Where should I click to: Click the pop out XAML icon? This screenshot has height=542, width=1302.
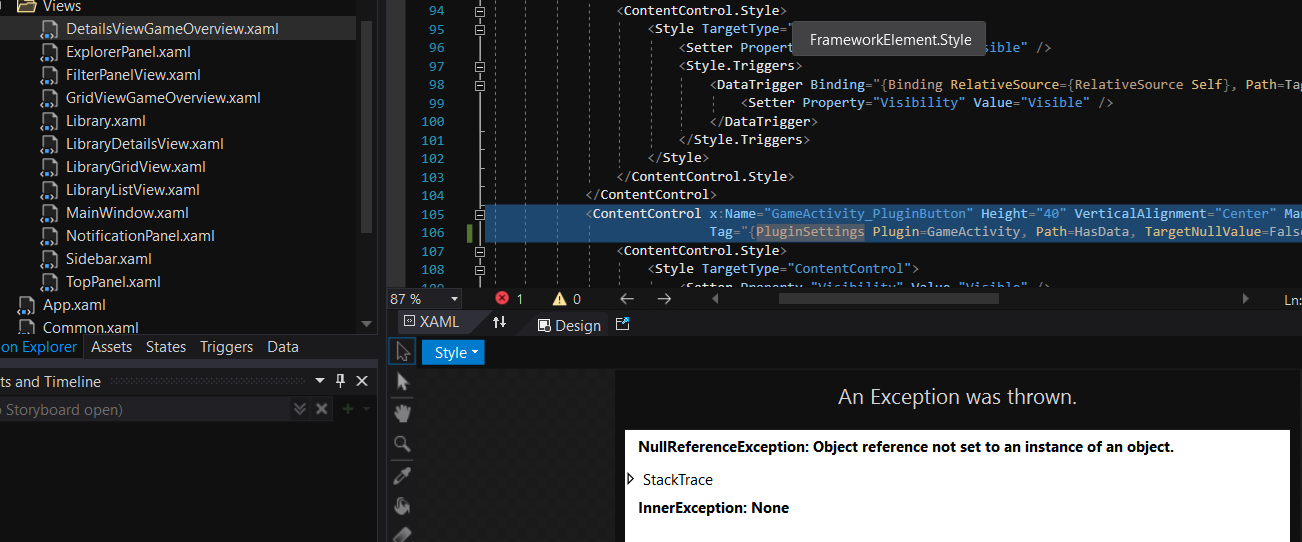[622, 324]
